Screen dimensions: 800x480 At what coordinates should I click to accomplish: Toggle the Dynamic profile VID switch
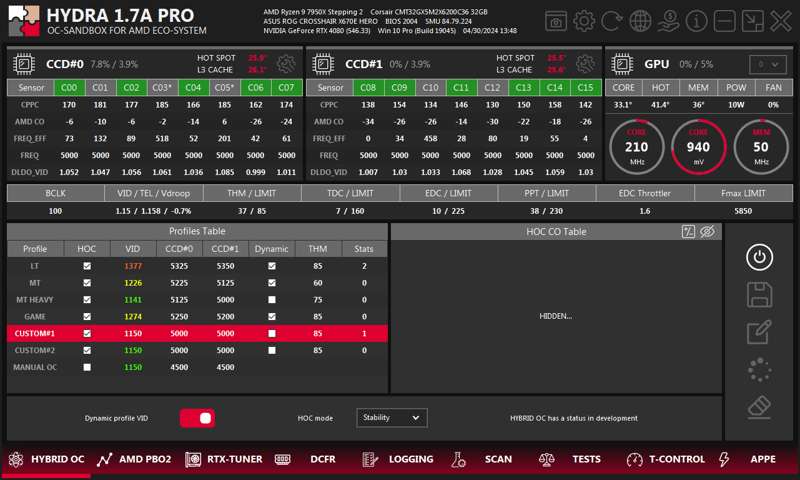[197, 418]
